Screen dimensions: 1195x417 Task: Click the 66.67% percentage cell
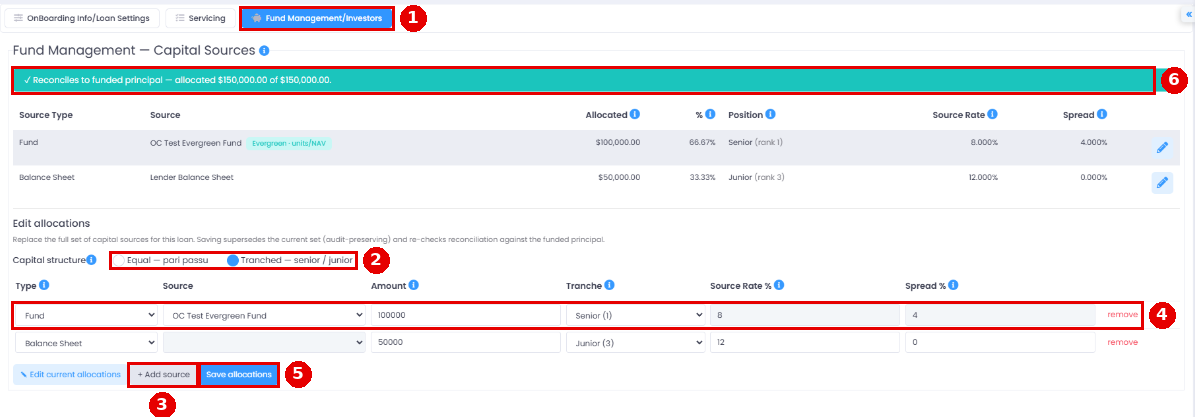click(703, 143)
